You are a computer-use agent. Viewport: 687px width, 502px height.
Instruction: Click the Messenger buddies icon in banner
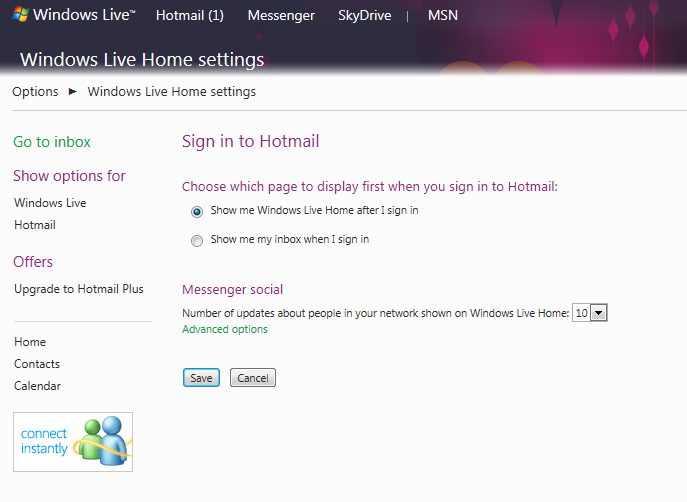pos(103,441)
